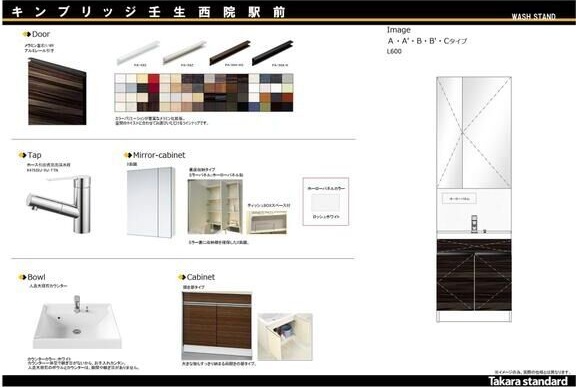Click the counter color description under the bowl
The width and height of the screenshot is (576, 387).
(x=83, y=363)
